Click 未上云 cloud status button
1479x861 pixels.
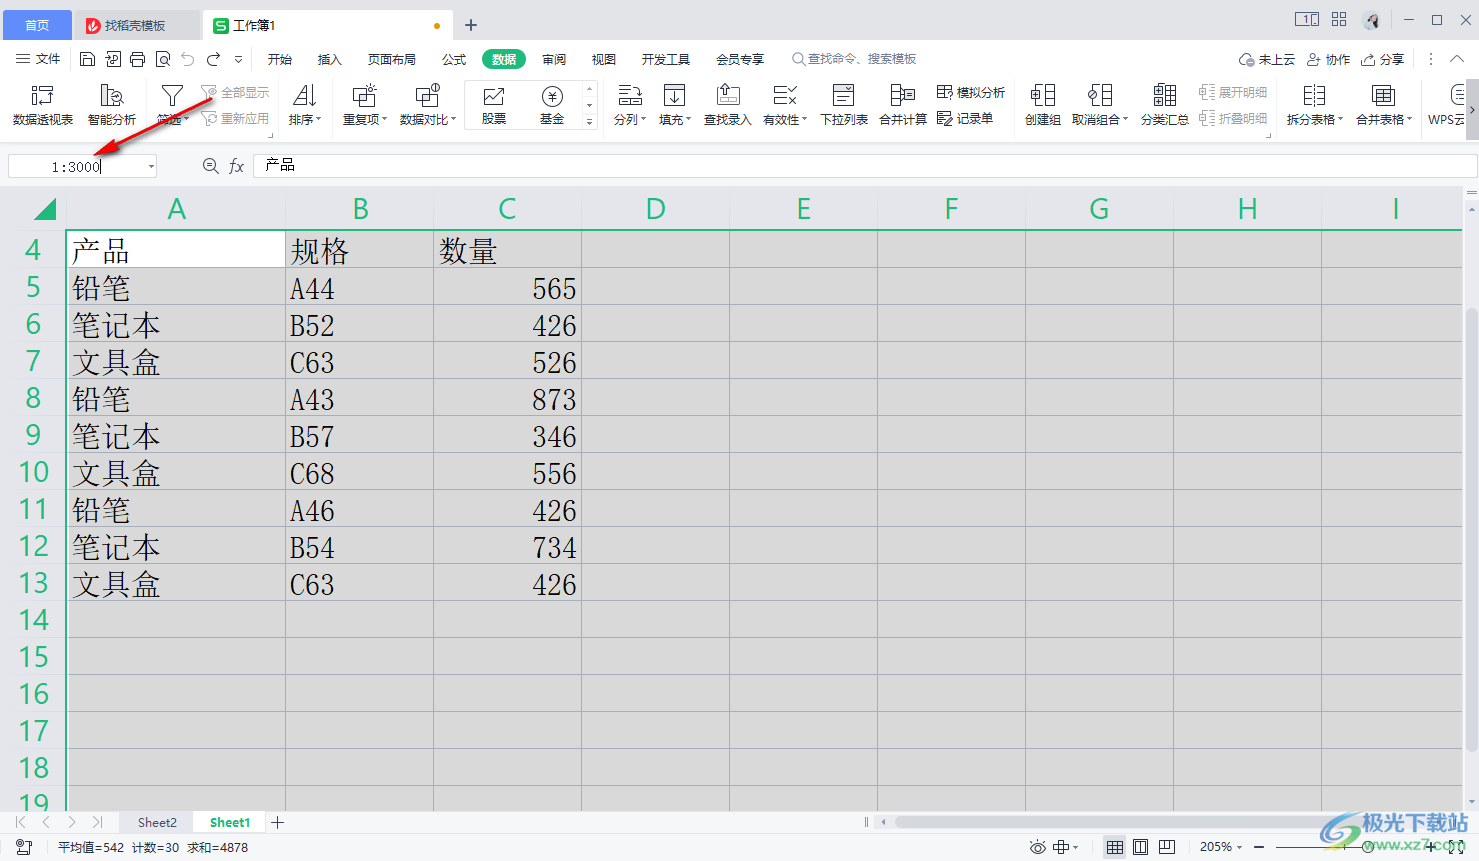(1267, 59)
